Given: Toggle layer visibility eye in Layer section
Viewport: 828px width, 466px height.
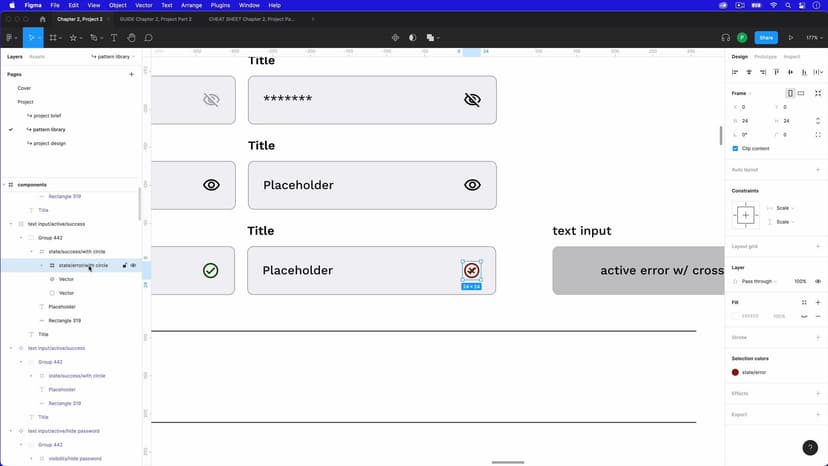Looking at the screenshot, I should (817, 282).
